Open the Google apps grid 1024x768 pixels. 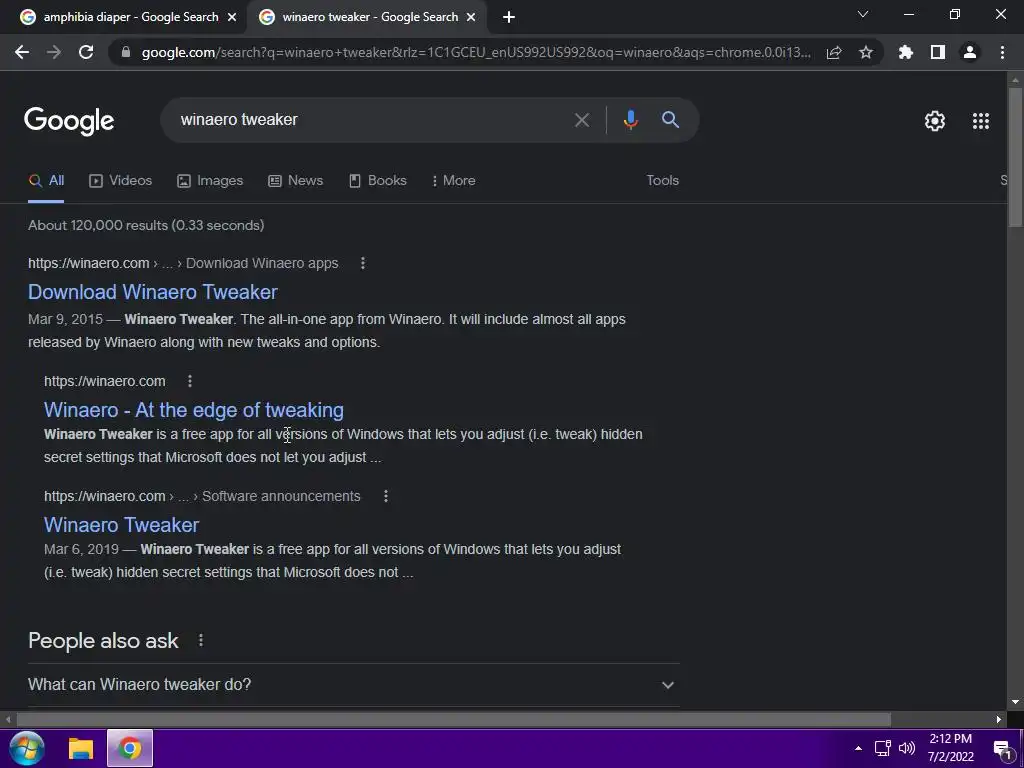[981, 121]
